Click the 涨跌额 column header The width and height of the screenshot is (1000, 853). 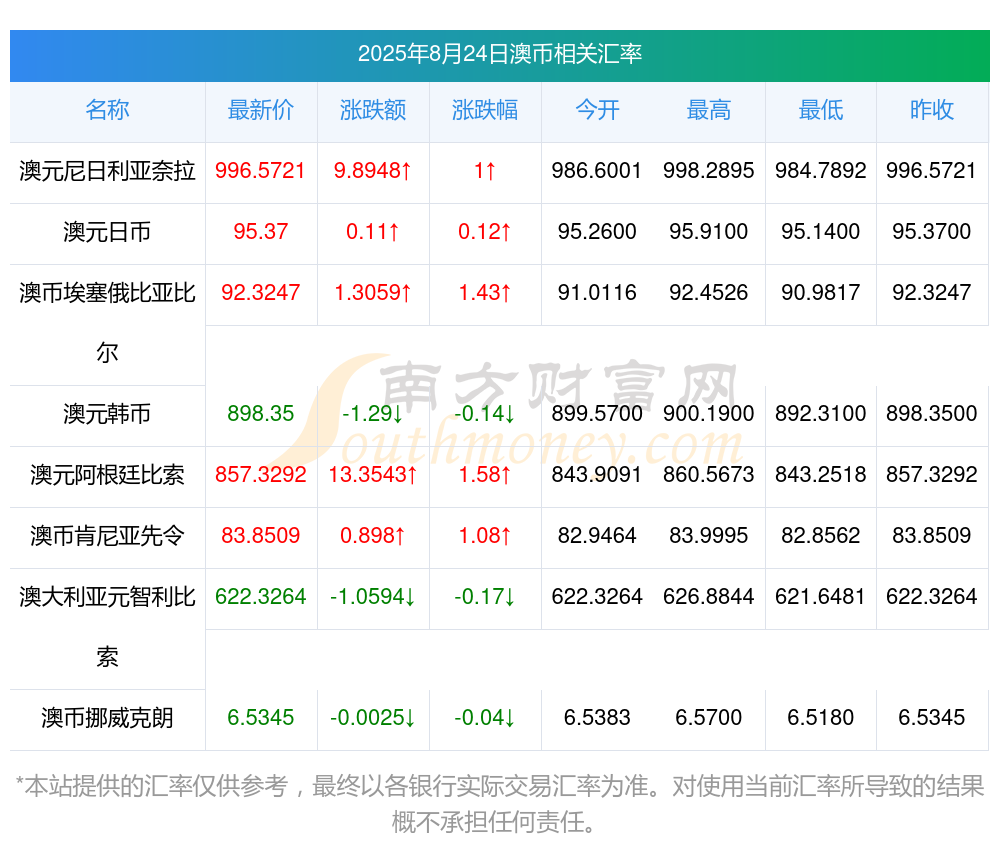372,110
